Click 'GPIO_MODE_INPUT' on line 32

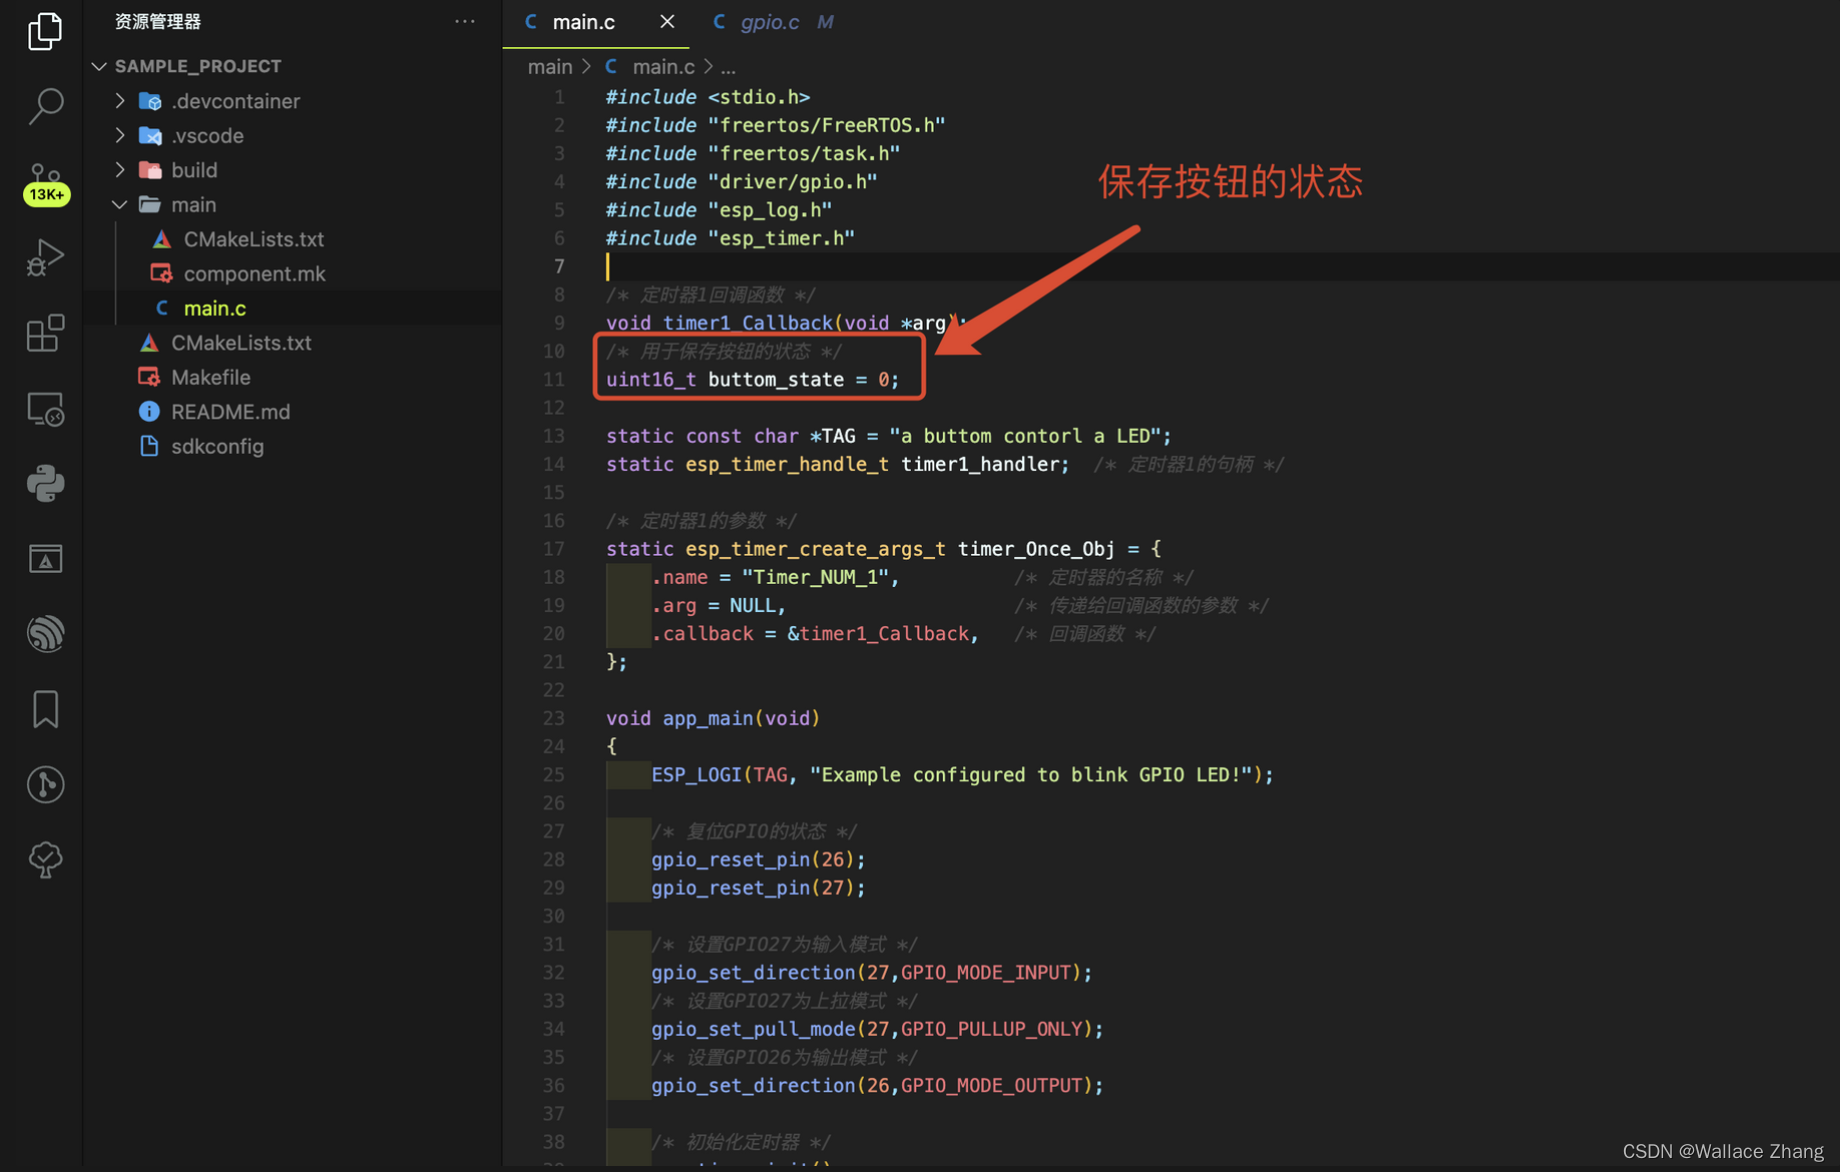pyautogui.click(x=986, y=972)
